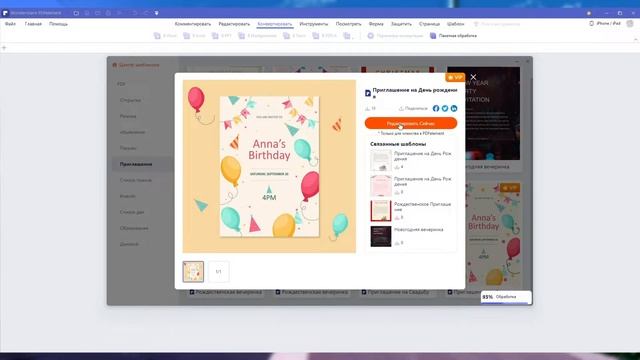Switch to the Форма tab
640x360 pixels.
pyautogui.click(x=376, y=24)
